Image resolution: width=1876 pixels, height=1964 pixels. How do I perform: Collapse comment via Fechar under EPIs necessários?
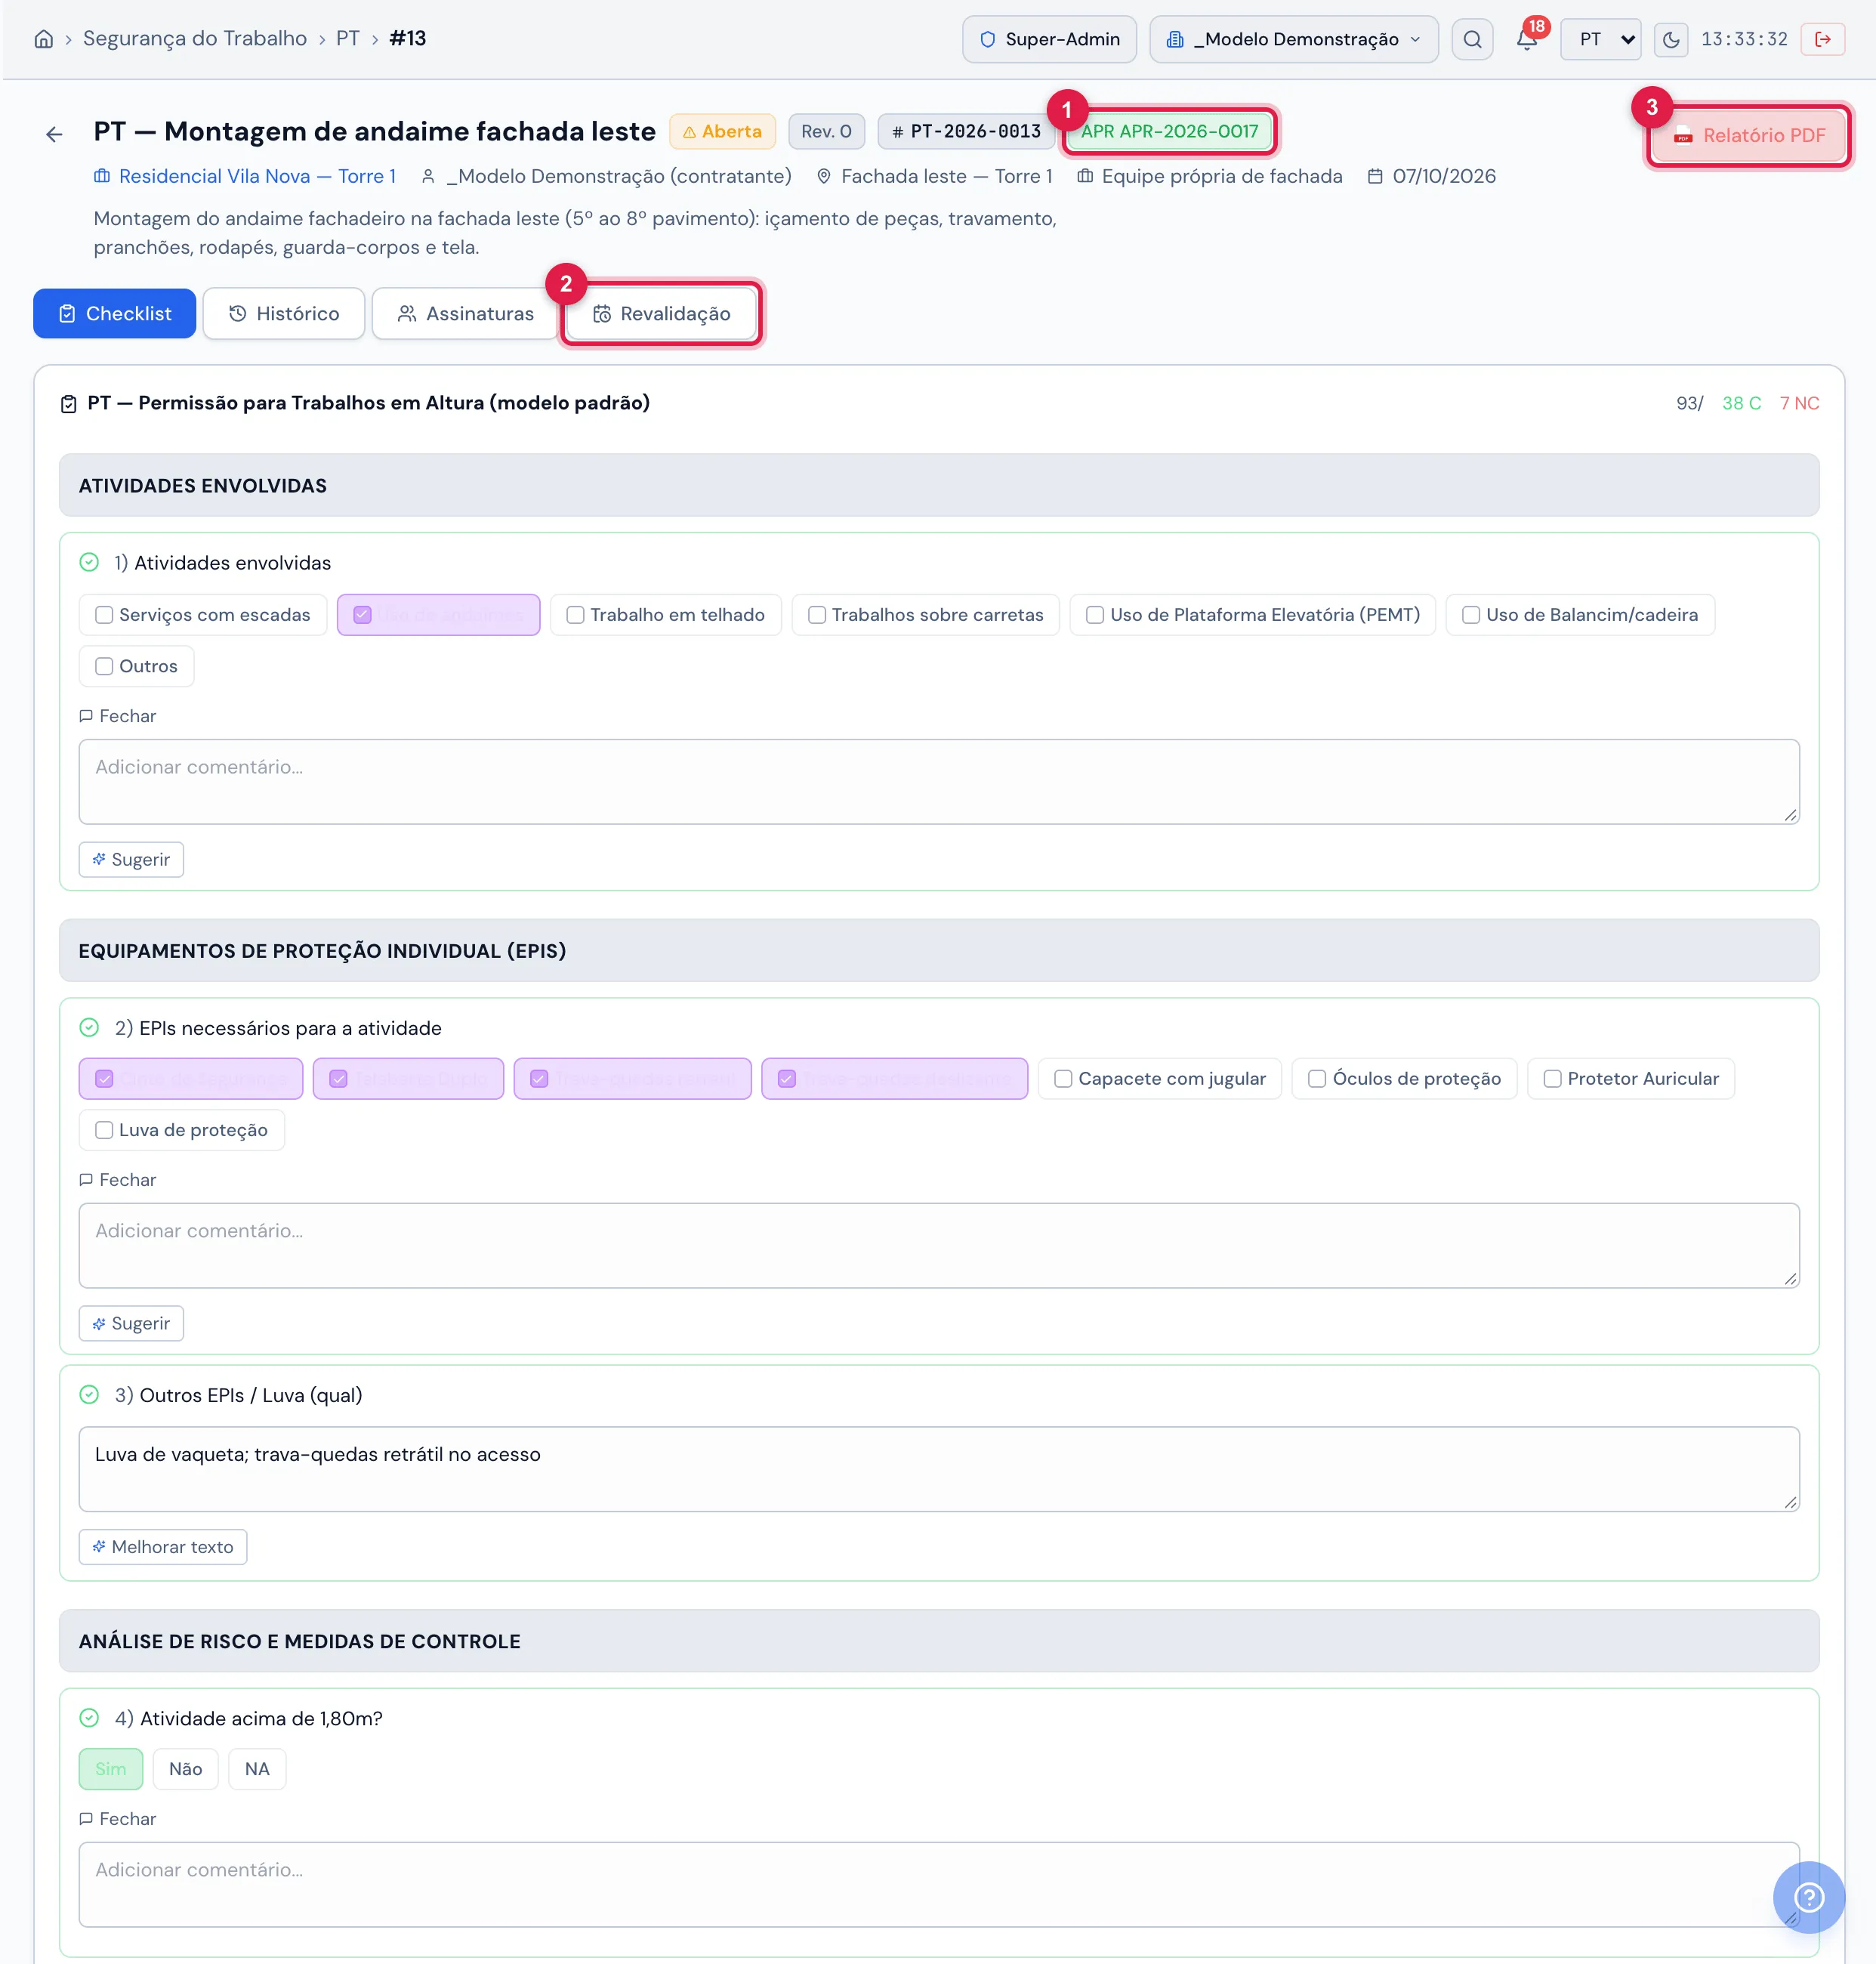[118, 1180]
